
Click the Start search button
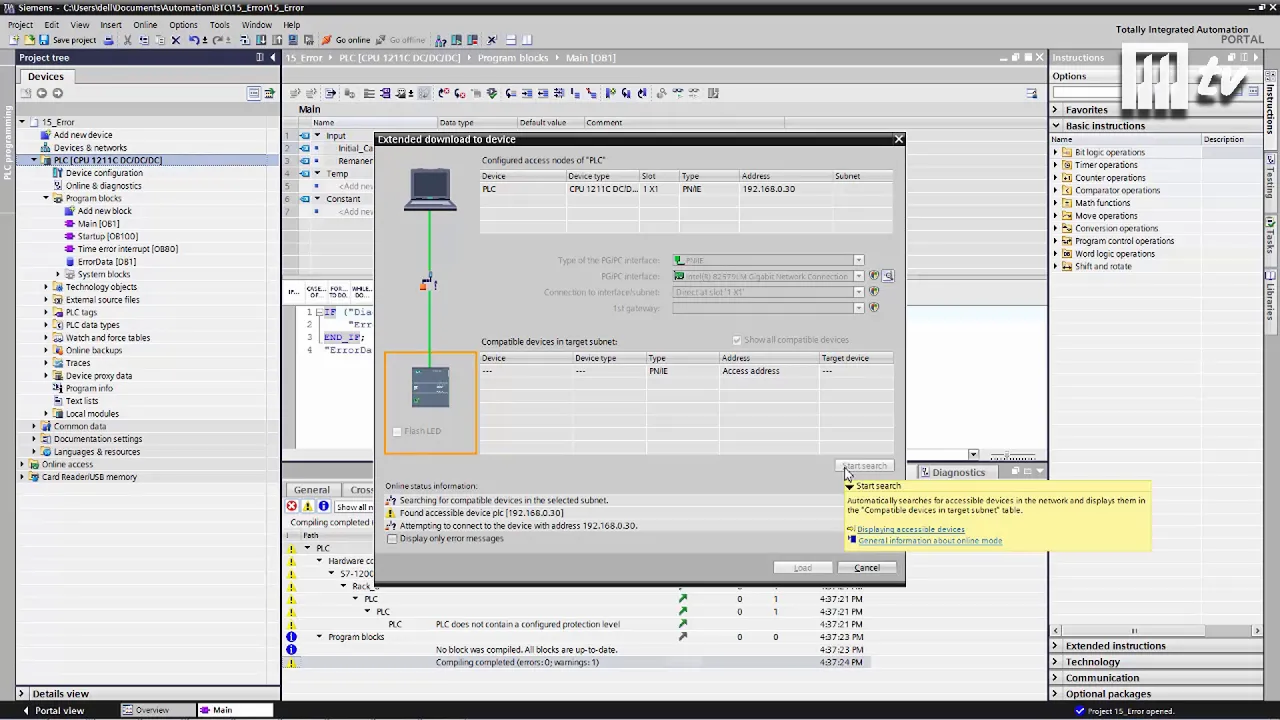(865, 466)
